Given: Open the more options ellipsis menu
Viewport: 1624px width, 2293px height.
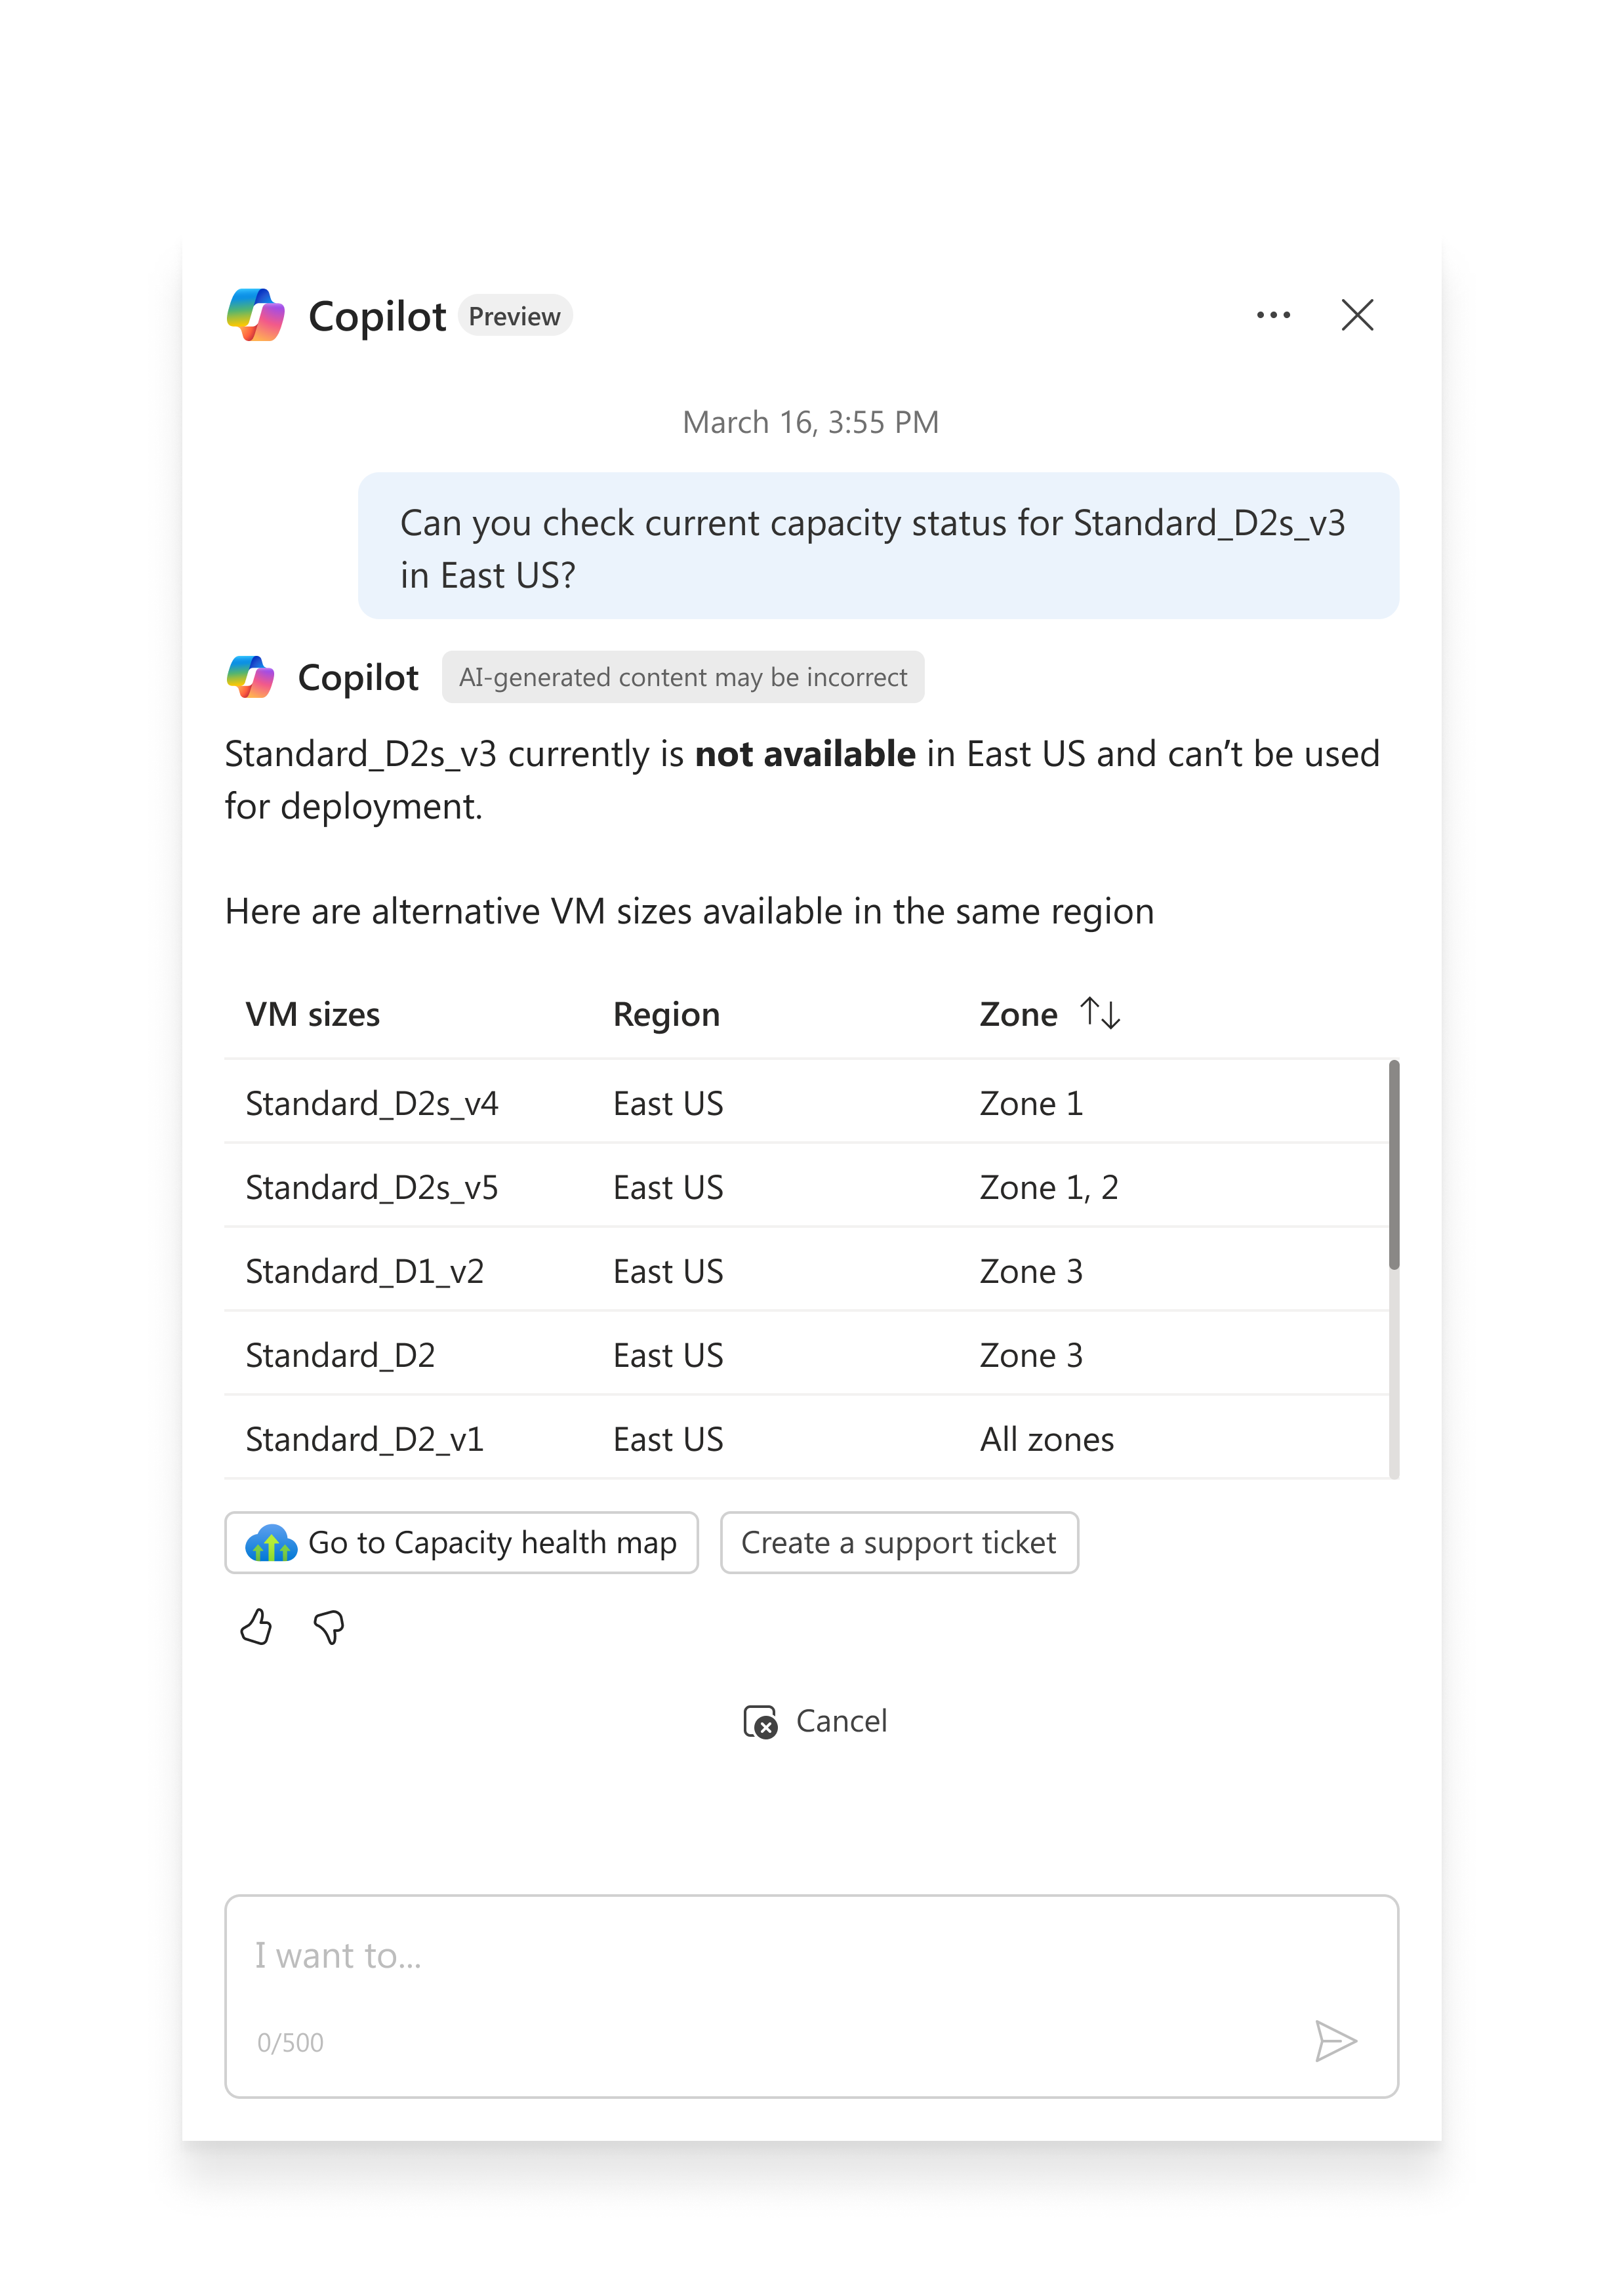Looking at the screenshot, I should point(1273,315).
